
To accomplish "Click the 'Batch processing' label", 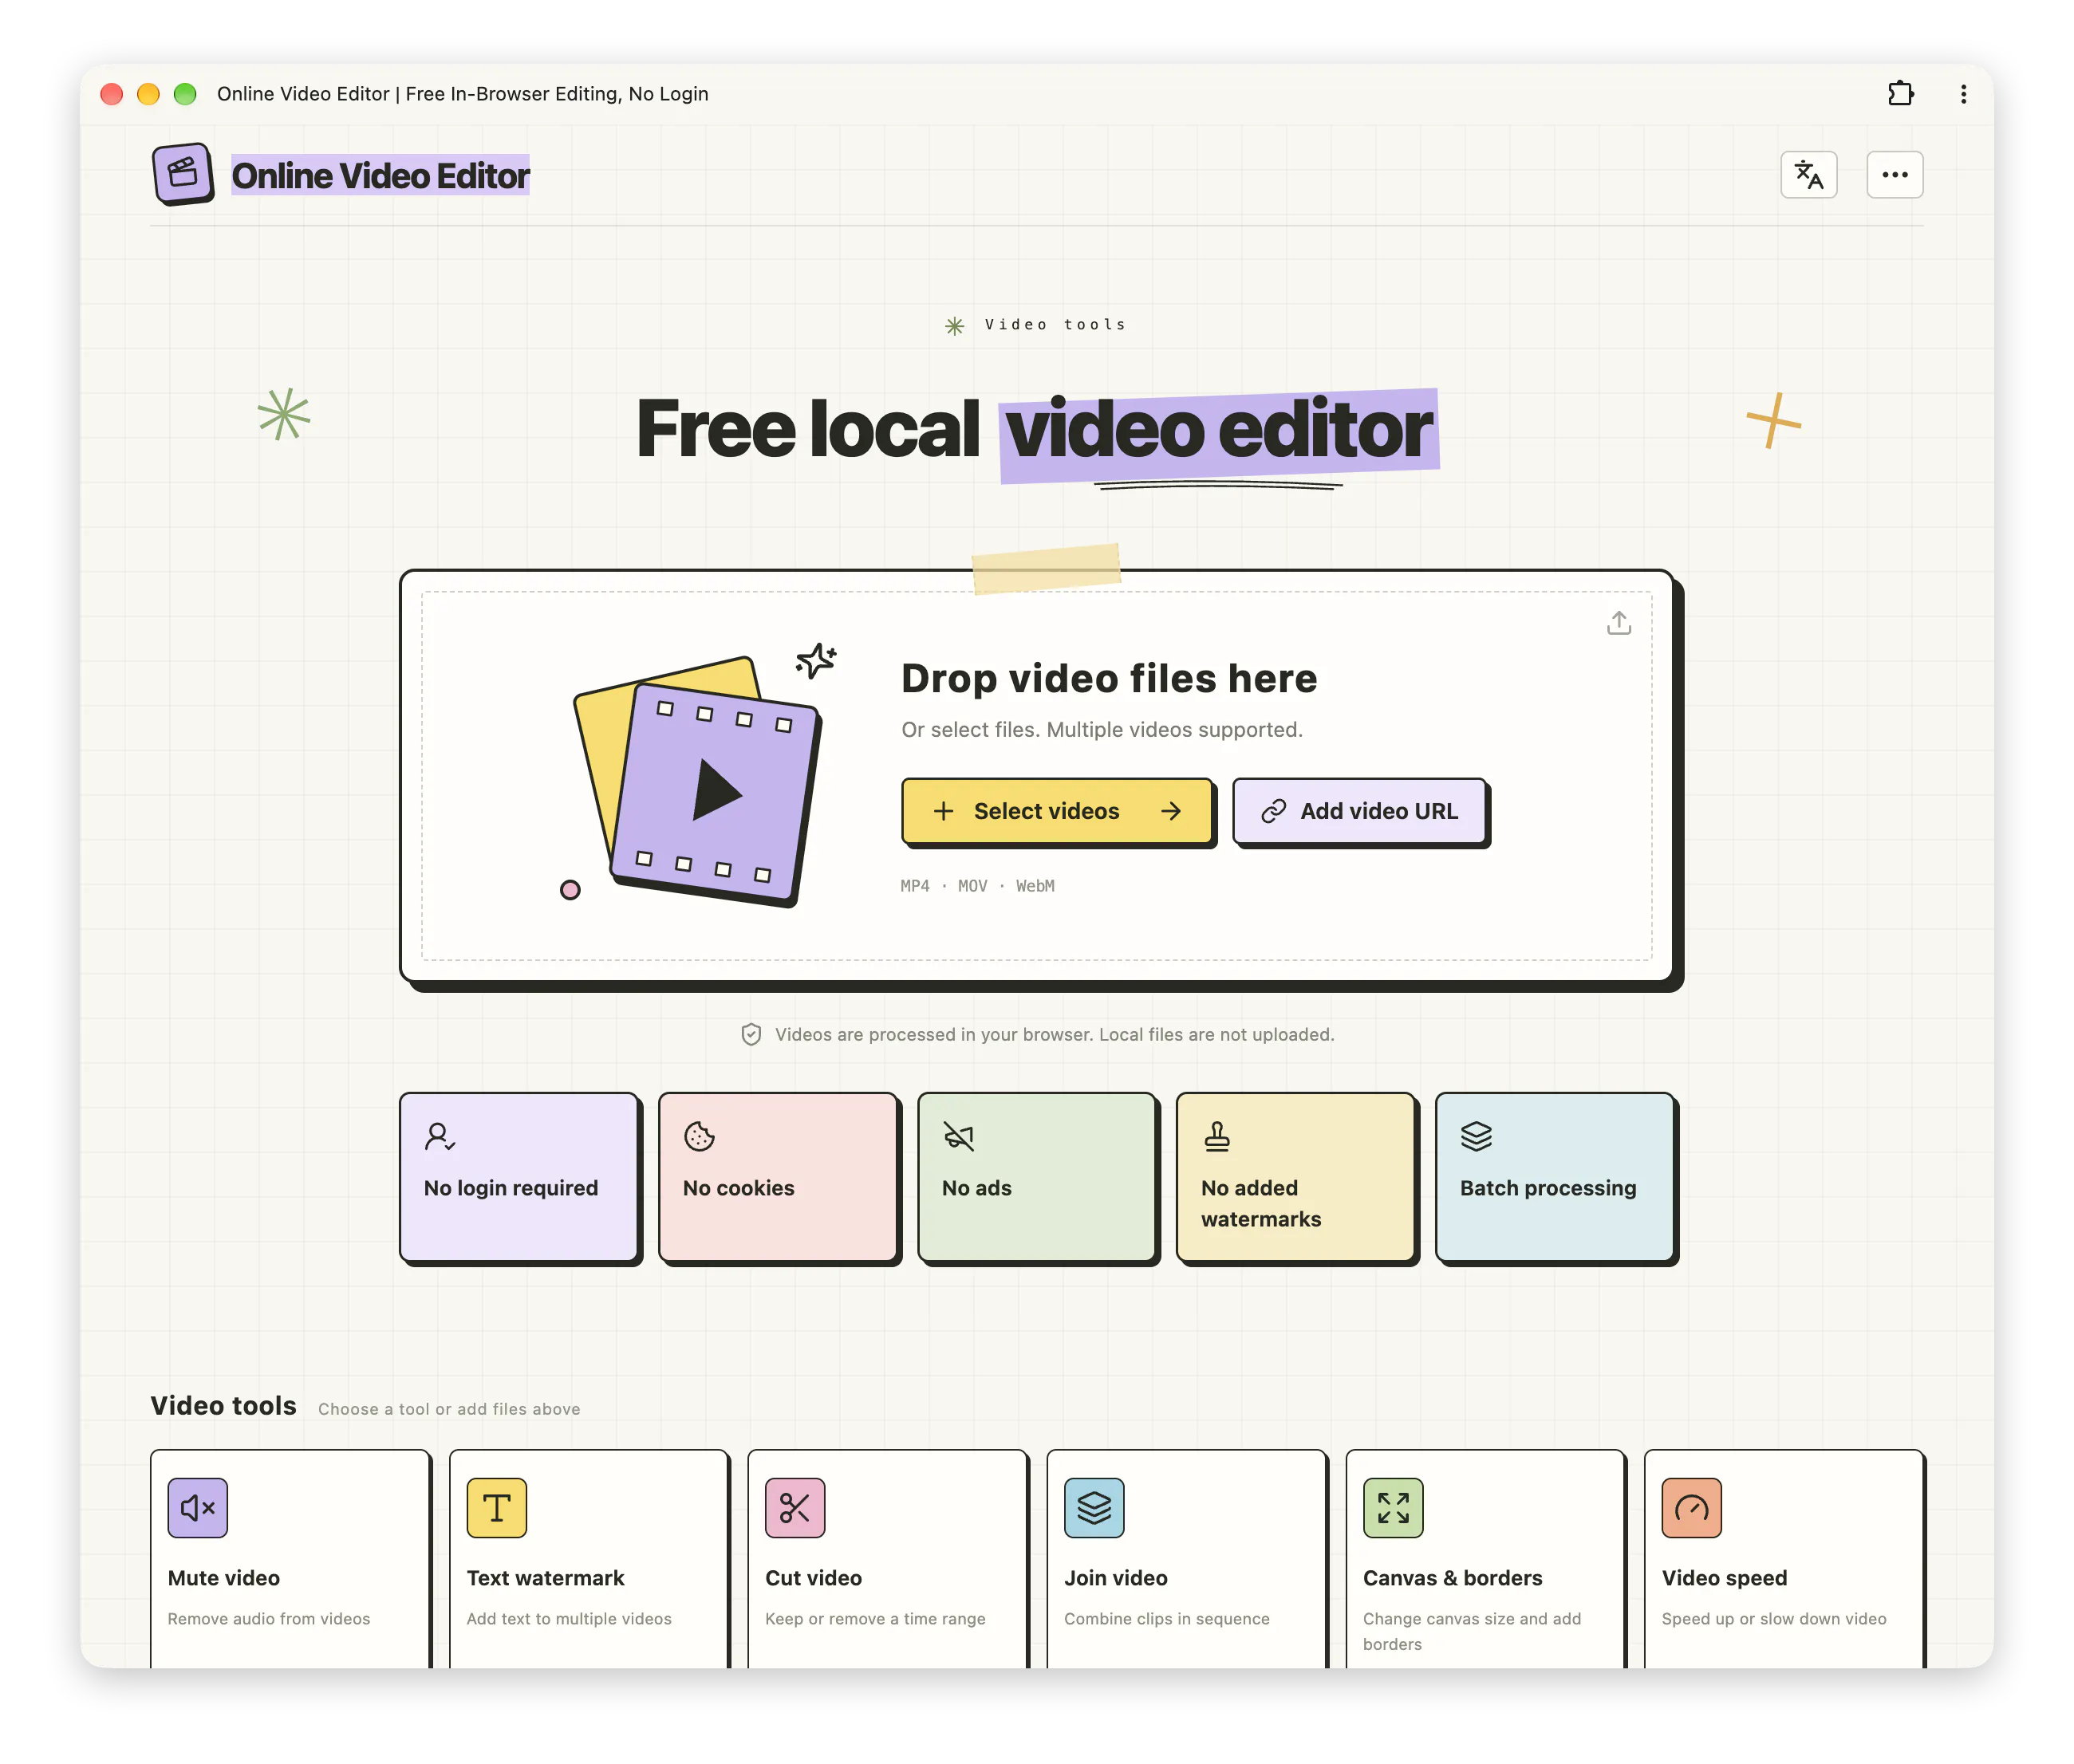I will (1547, 1187).
